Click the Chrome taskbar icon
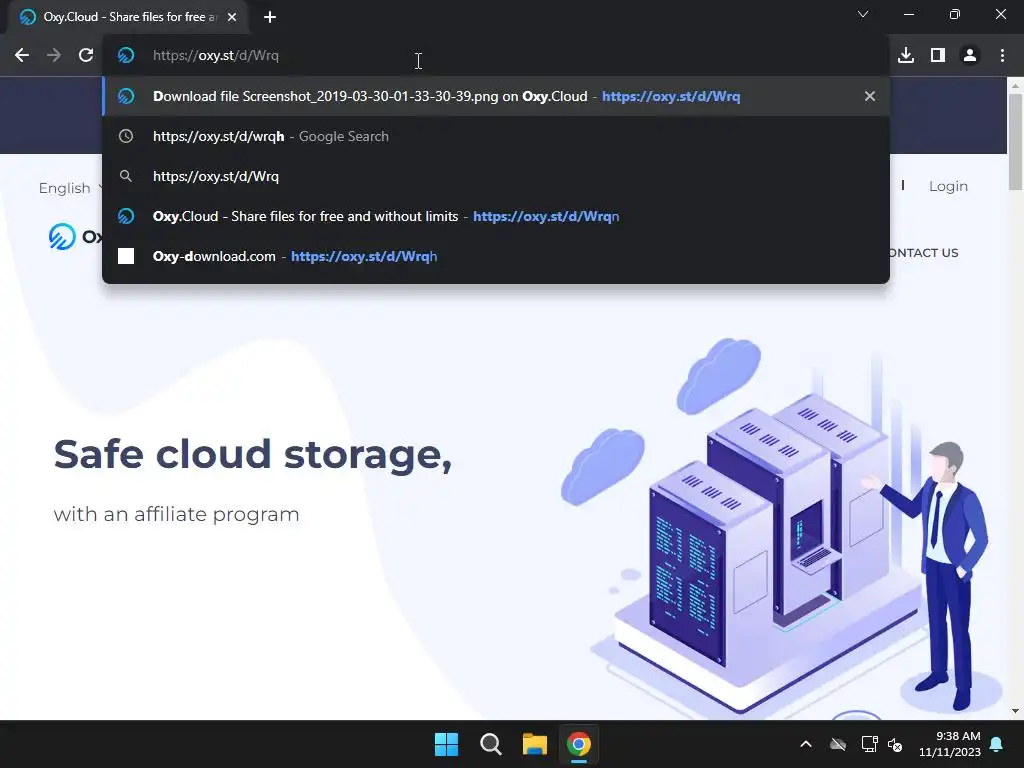The width and height of the screenshot is (1024, 768). [x=579, y=744]
